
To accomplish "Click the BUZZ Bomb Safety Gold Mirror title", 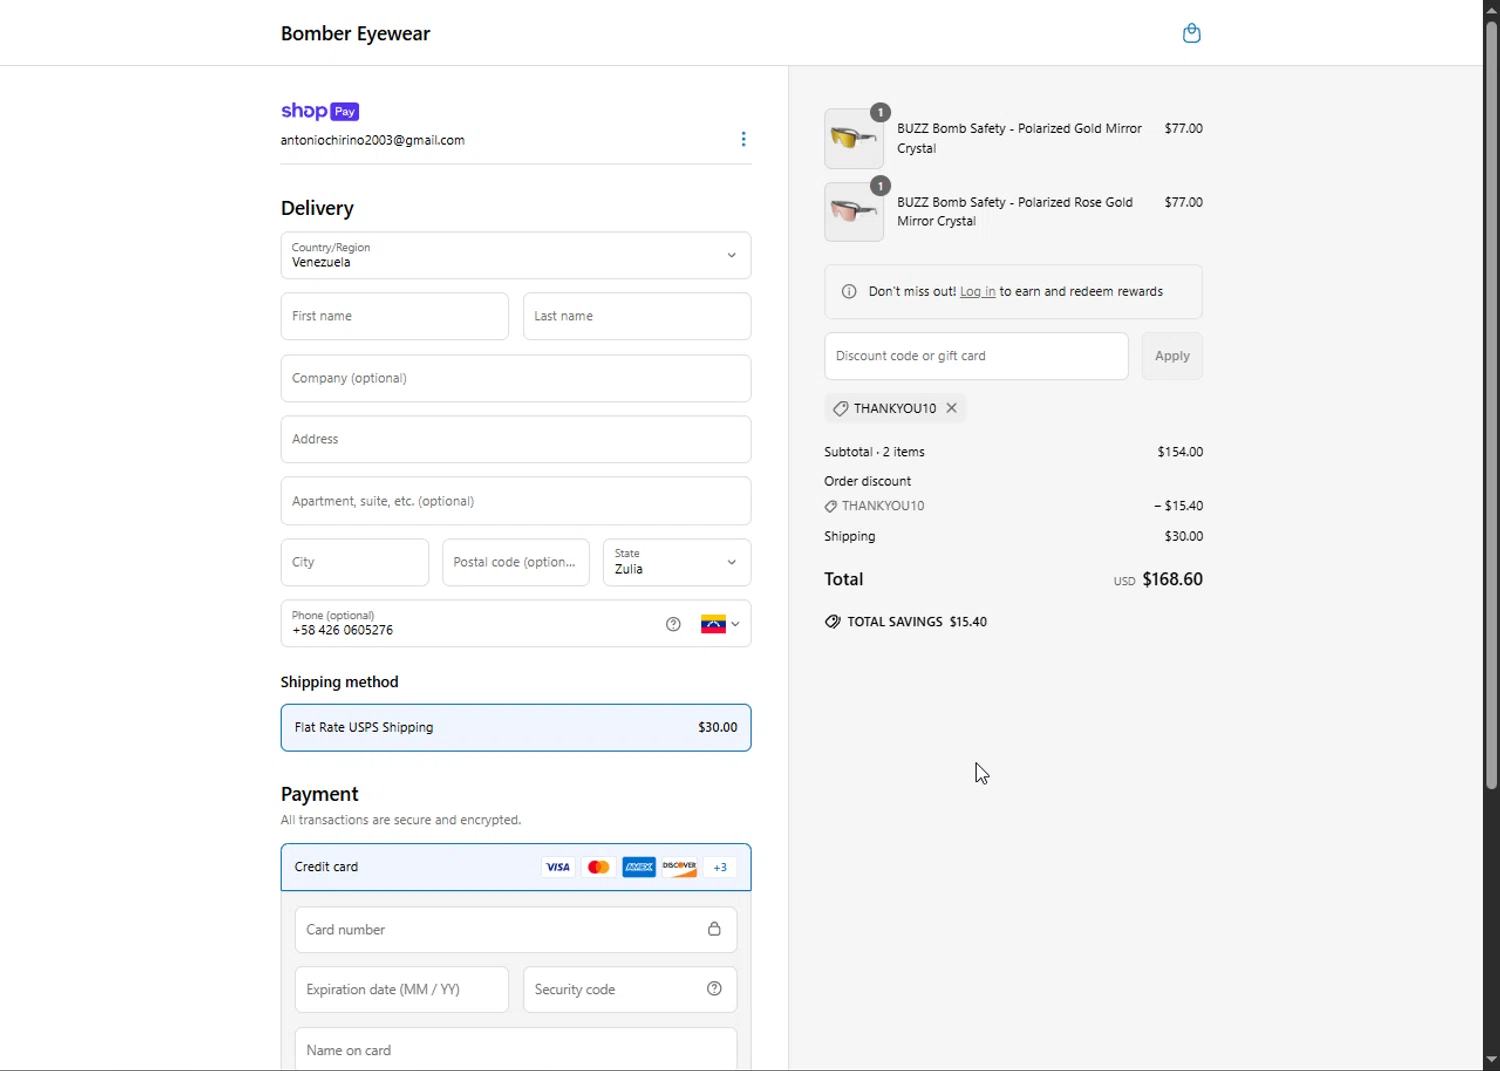I will (1019, 138).
